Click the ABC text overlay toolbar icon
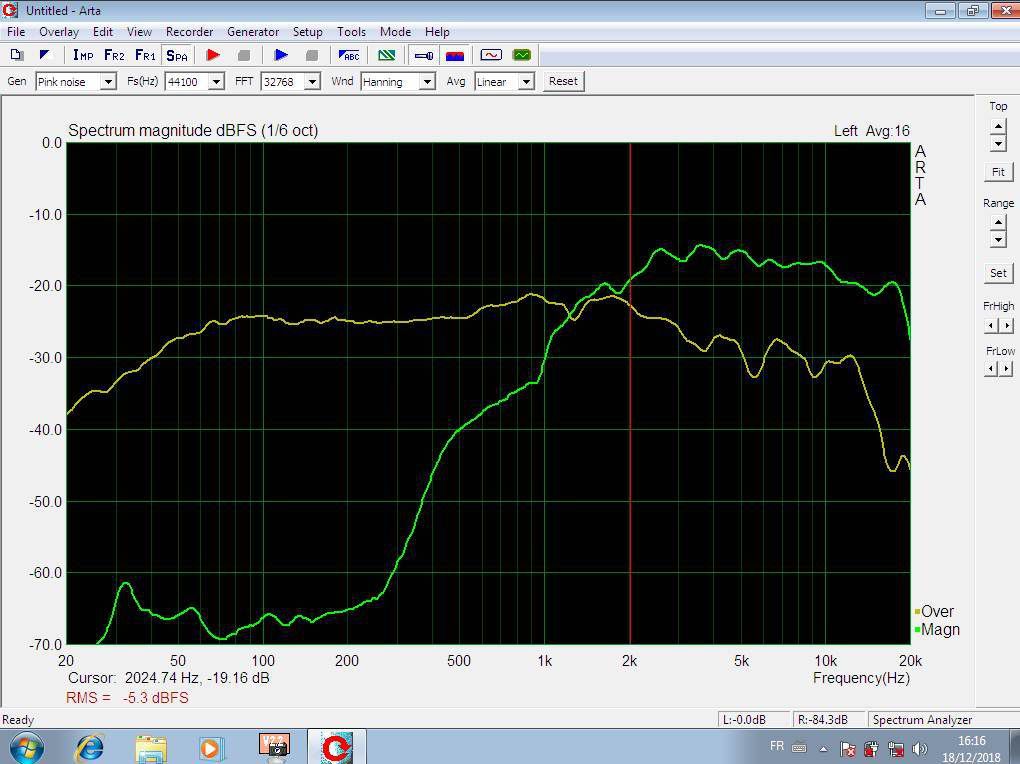 [x=349, y=55]
